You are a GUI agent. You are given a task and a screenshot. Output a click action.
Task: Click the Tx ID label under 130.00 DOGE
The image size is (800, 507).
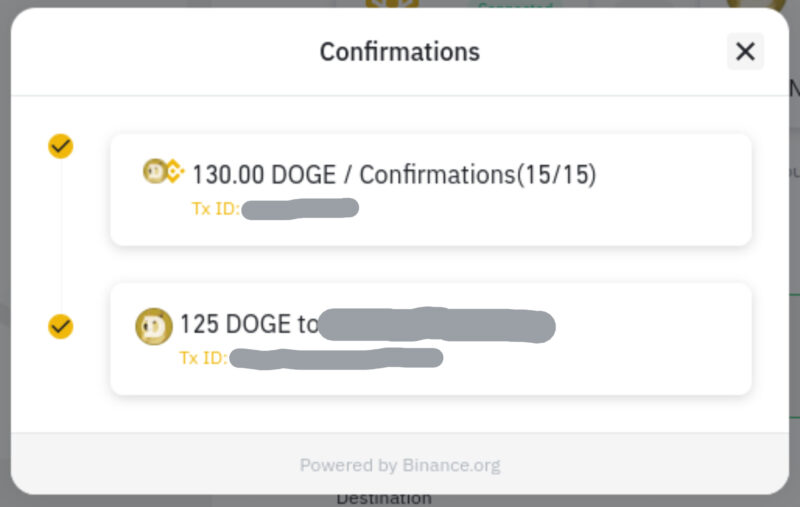[x=215, y=209]
